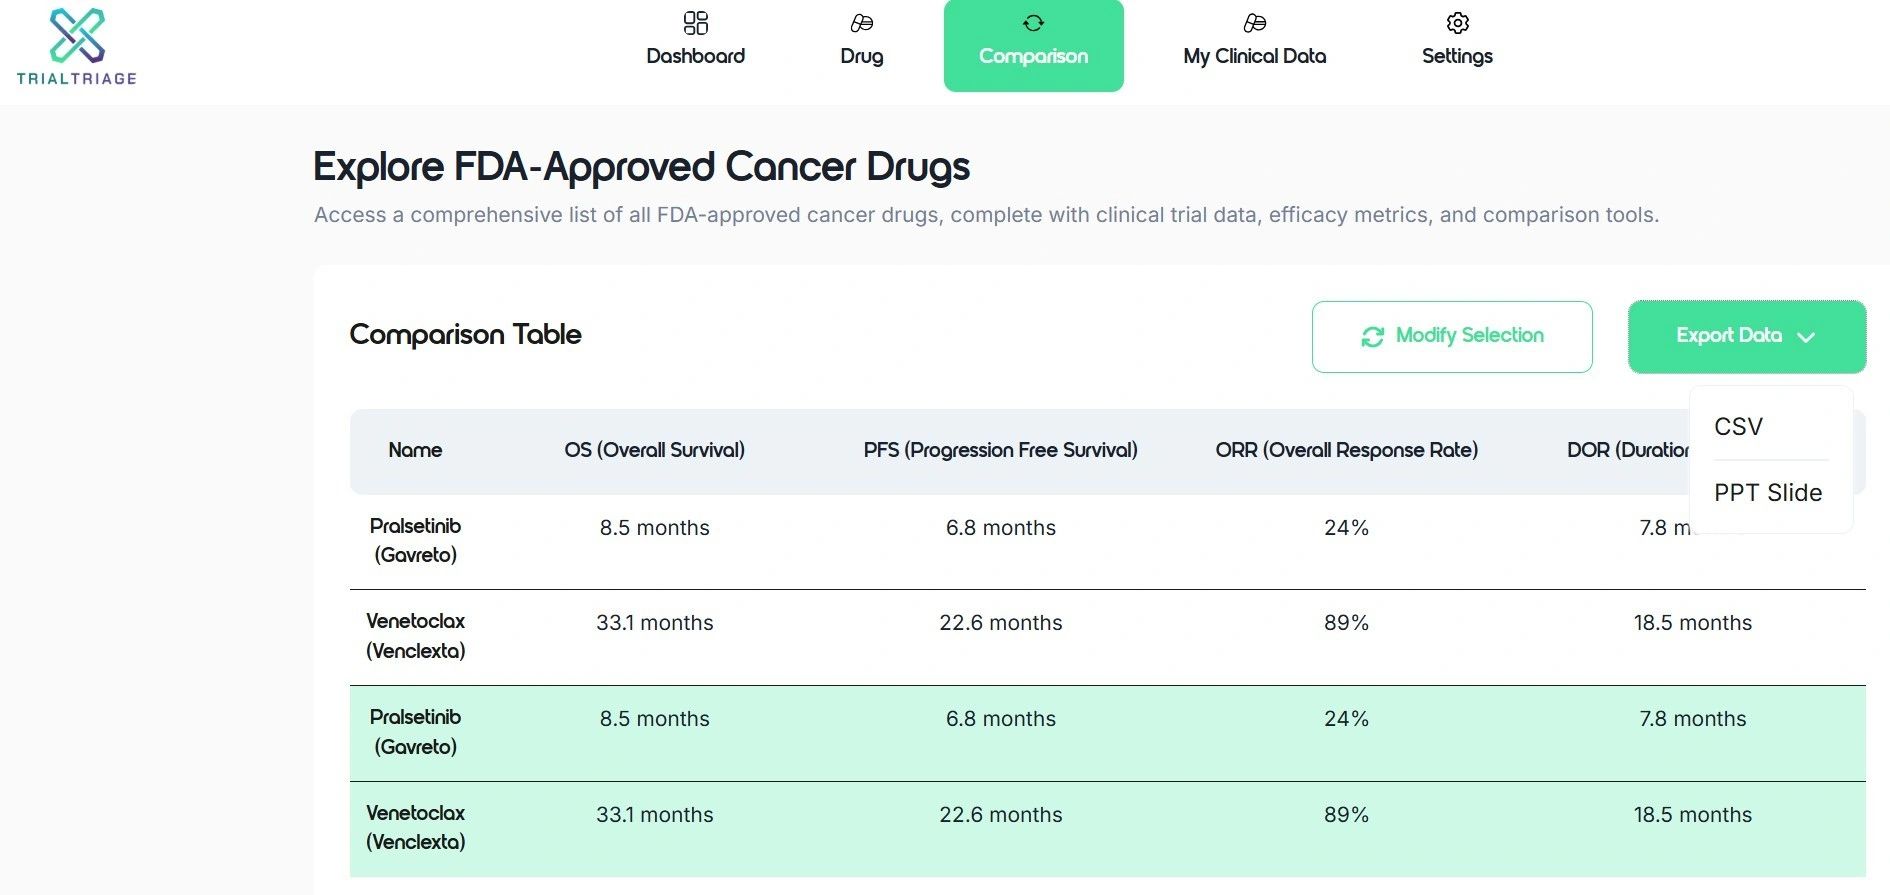Click 8.5 months in green Pralsetinib row
Image resolution: width=1890 pixels, height=895 pixels.
[x=655, y=719]
